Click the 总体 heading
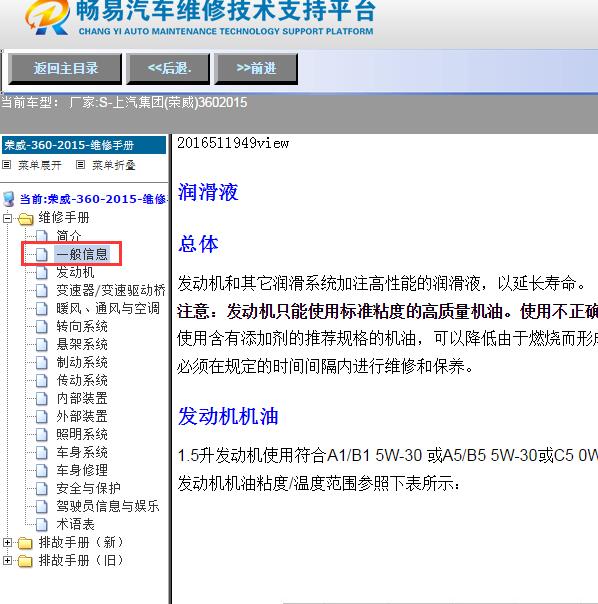 click(x=198, y=244)
